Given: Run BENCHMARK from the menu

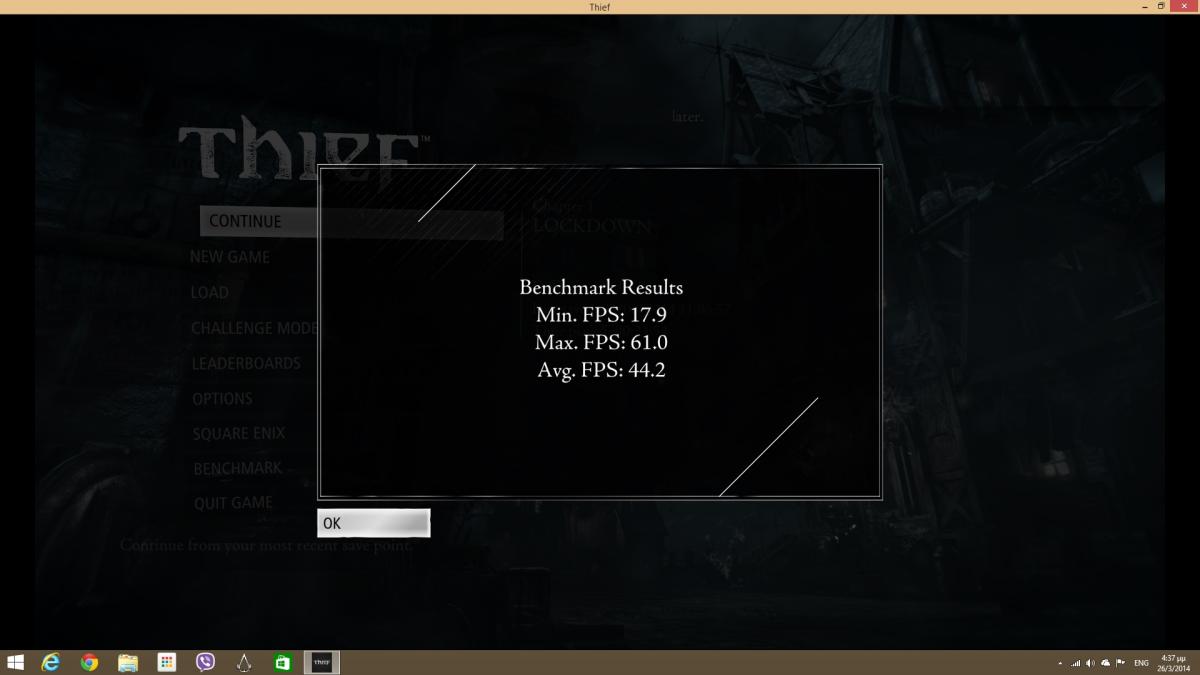Looking at the screenshot, I should click(238, 468).
